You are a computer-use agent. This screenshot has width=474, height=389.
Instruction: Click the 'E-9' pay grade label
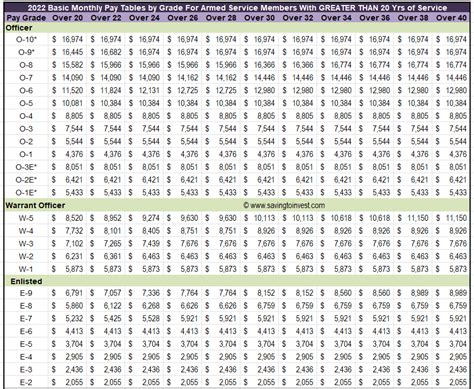coord(26,293)
